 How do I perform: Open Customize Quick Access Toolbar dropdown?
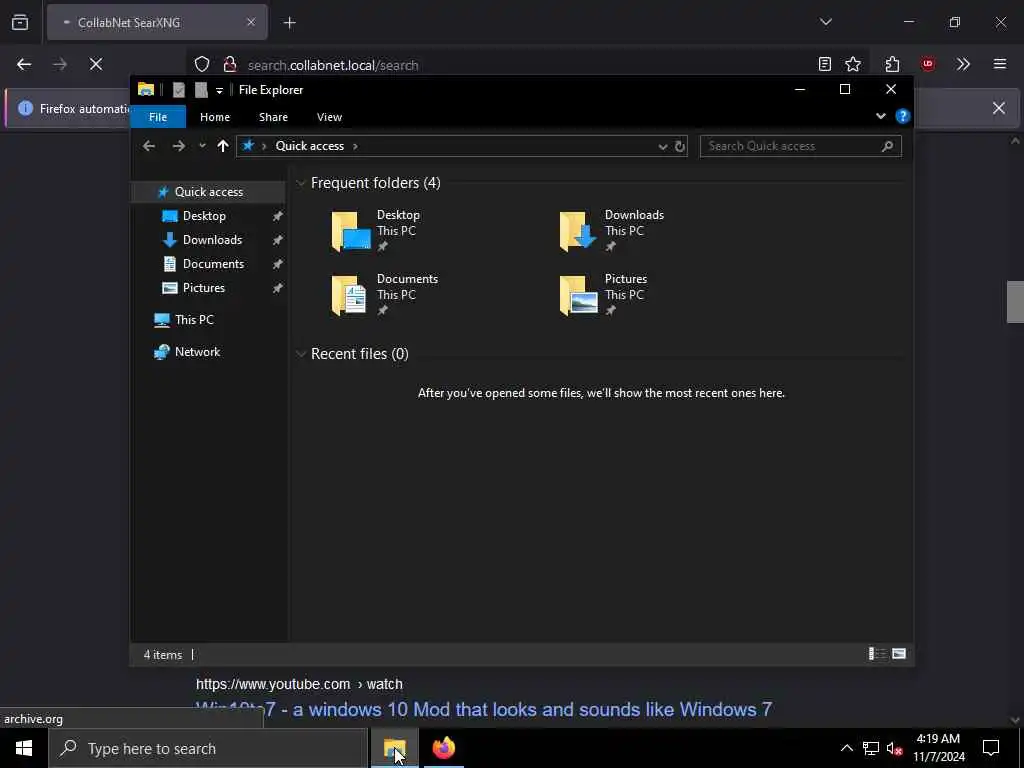[219, 91]
